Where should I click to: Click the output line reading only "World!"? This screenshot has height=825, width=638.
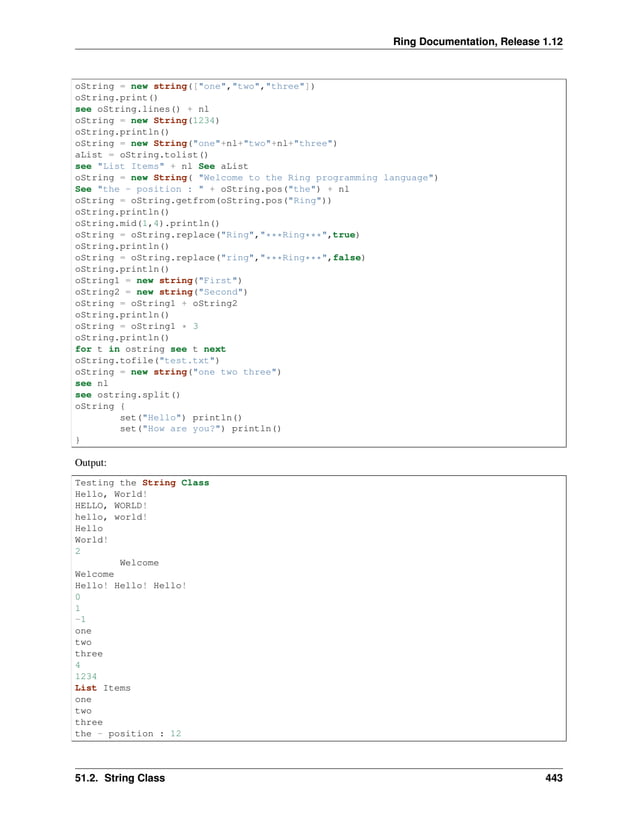click(92, 540)
